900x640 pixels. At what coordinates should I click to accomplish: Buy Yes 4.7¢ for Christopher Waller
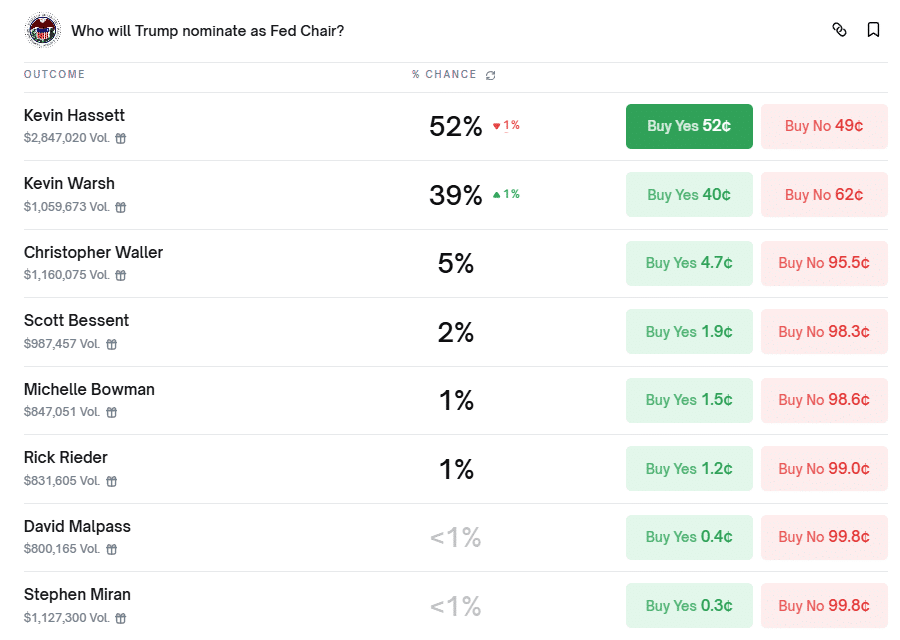click(x=689, y=263)
